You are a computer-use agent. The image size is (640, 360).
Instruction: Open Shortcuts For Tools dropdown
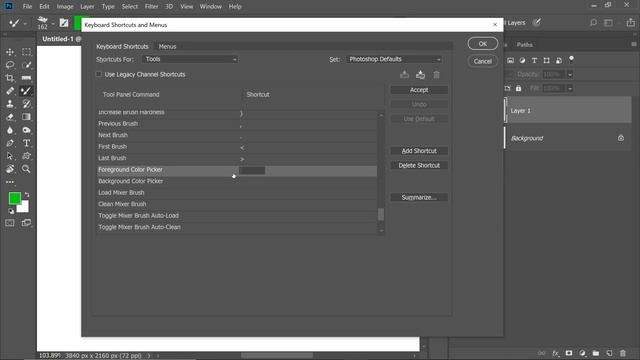tap(190, 59)
